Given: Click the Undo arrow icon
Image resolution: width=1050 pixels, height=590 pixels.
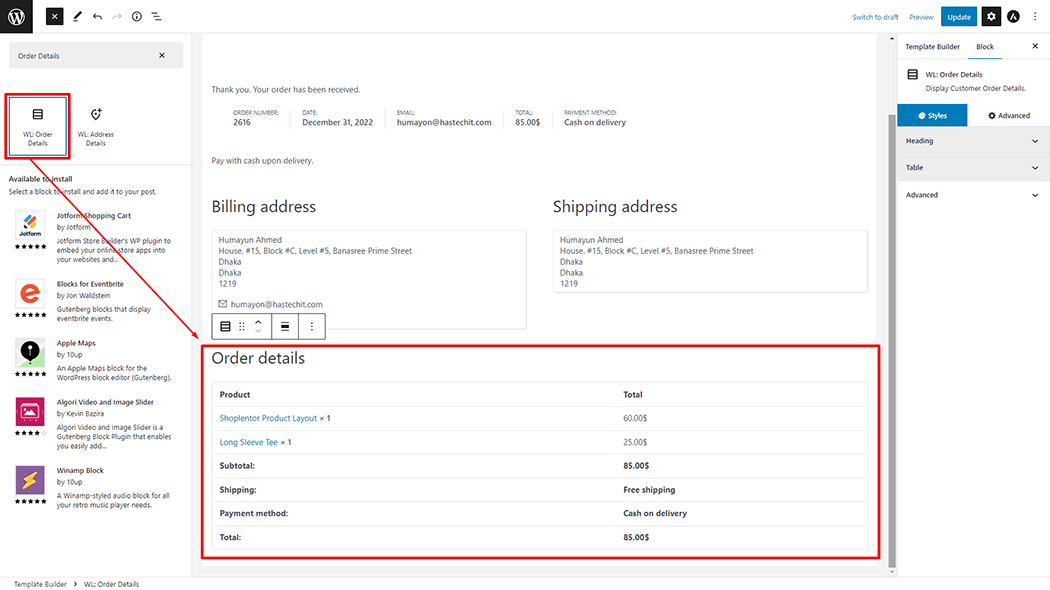Looking at the screenshot, I should pyautogui.click(x=97, y=17).
